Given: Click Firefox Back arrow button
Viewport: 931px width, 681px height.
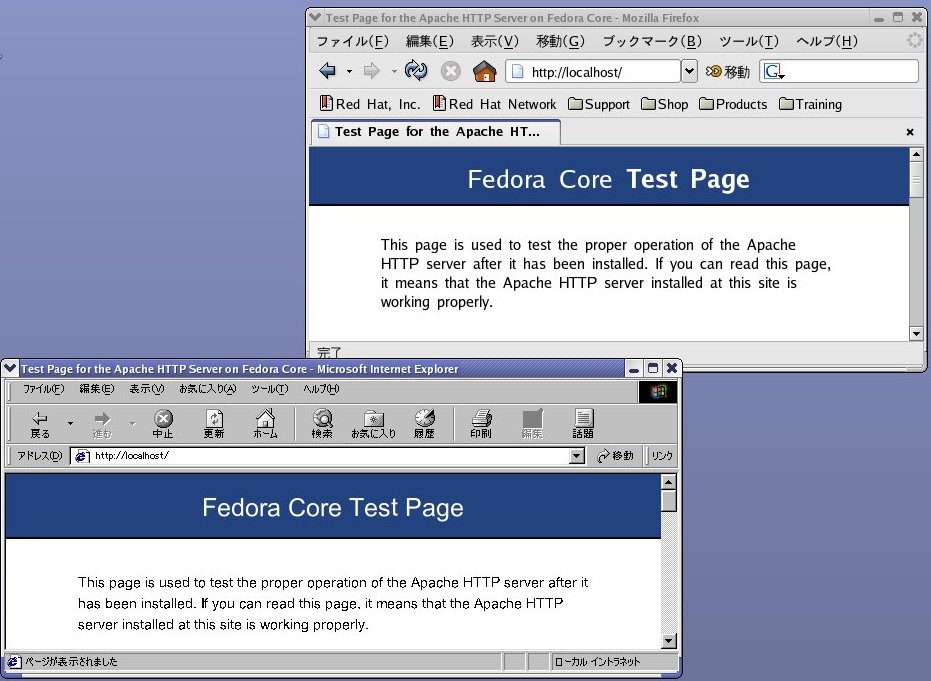Looking at the screenshot, I should coord(327,71).
